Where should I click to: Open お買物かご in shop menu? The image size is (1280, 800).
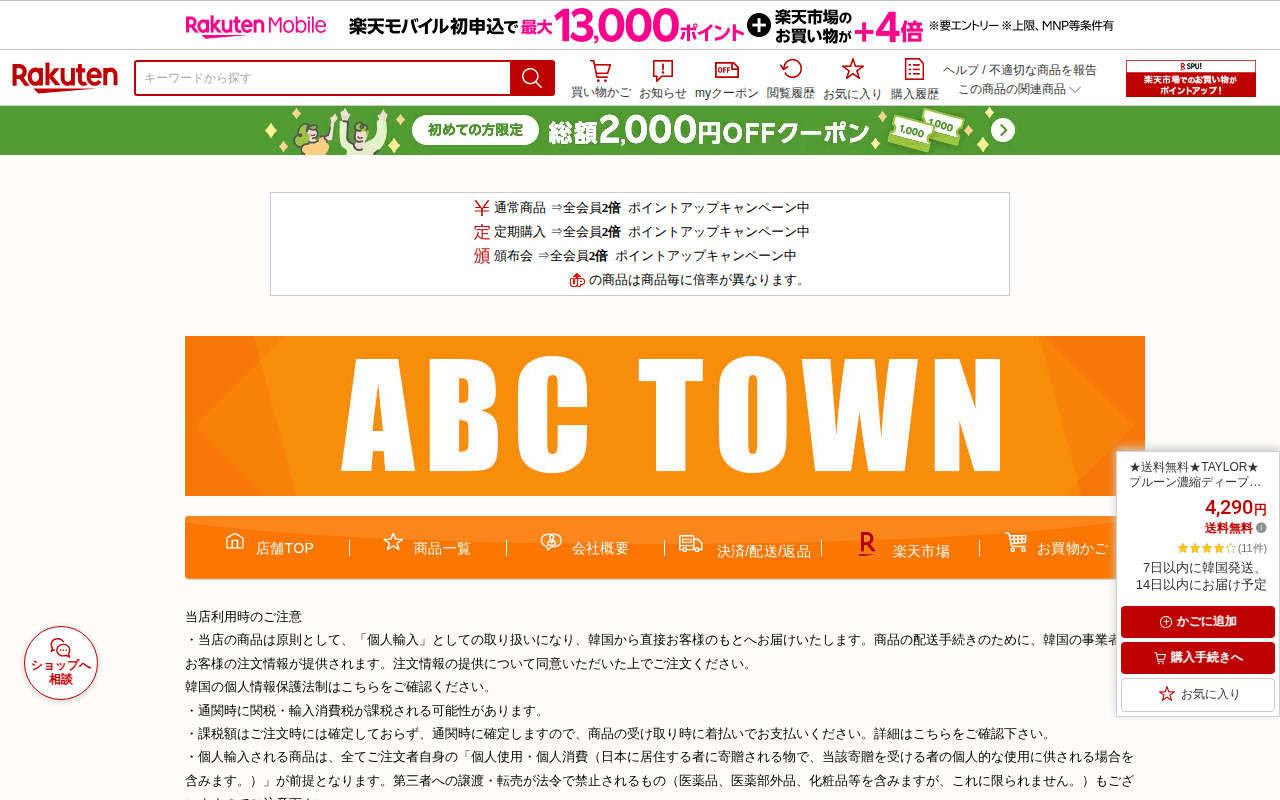point(1072,548)
